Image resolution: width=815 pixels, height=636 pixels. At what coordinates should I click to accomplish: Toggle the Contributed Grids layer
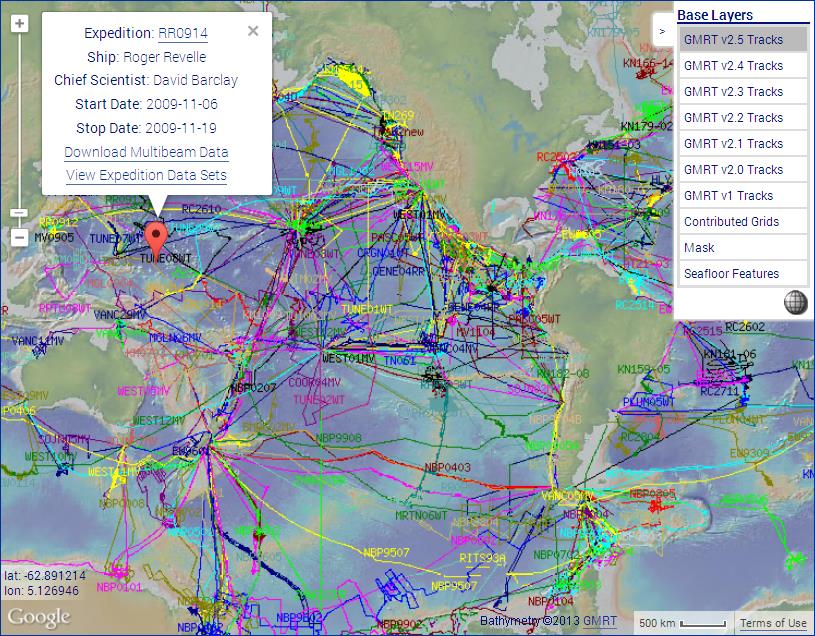(743, 222)
